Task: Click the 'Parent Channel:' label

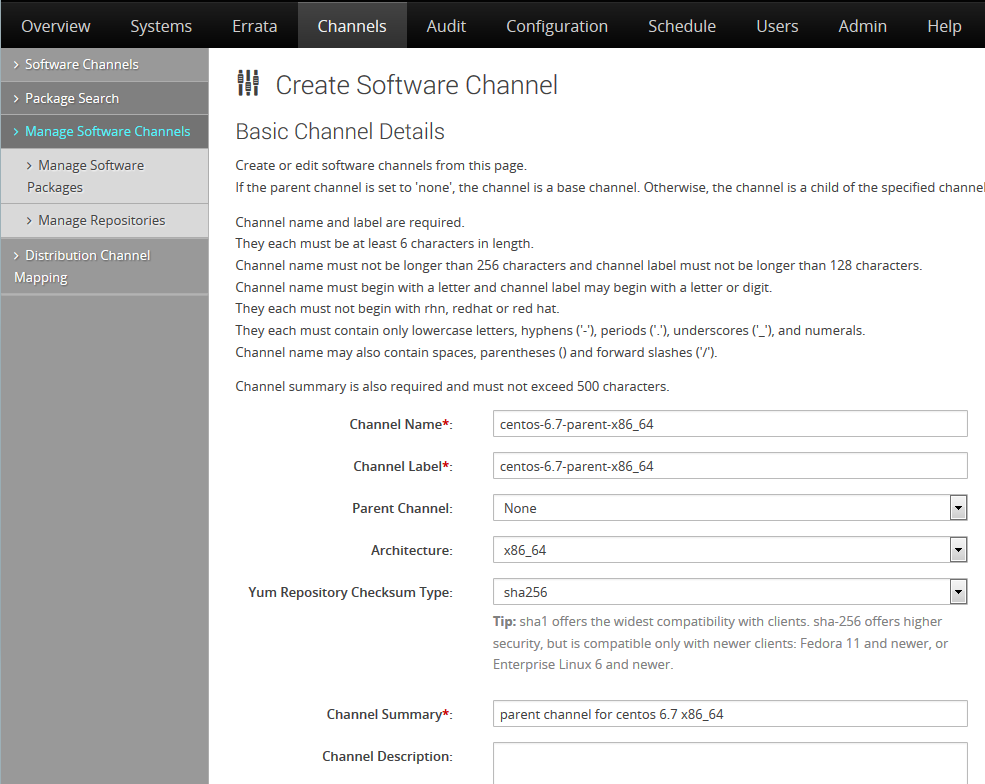Action: click(402, 508)
